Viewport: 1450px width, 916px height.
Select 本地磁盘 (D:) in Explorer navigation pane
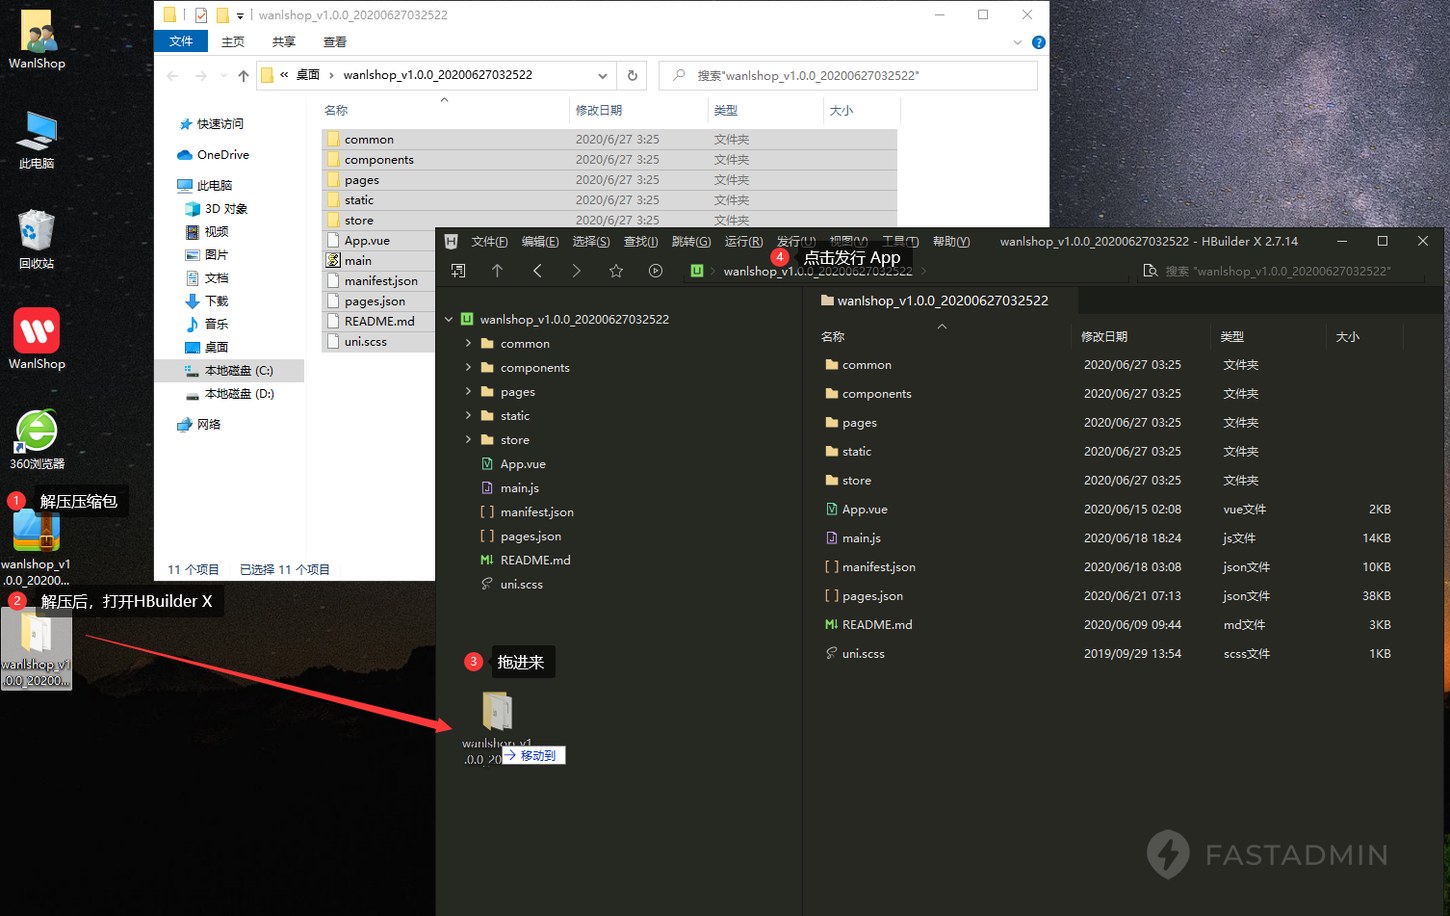tap(239, 394)
